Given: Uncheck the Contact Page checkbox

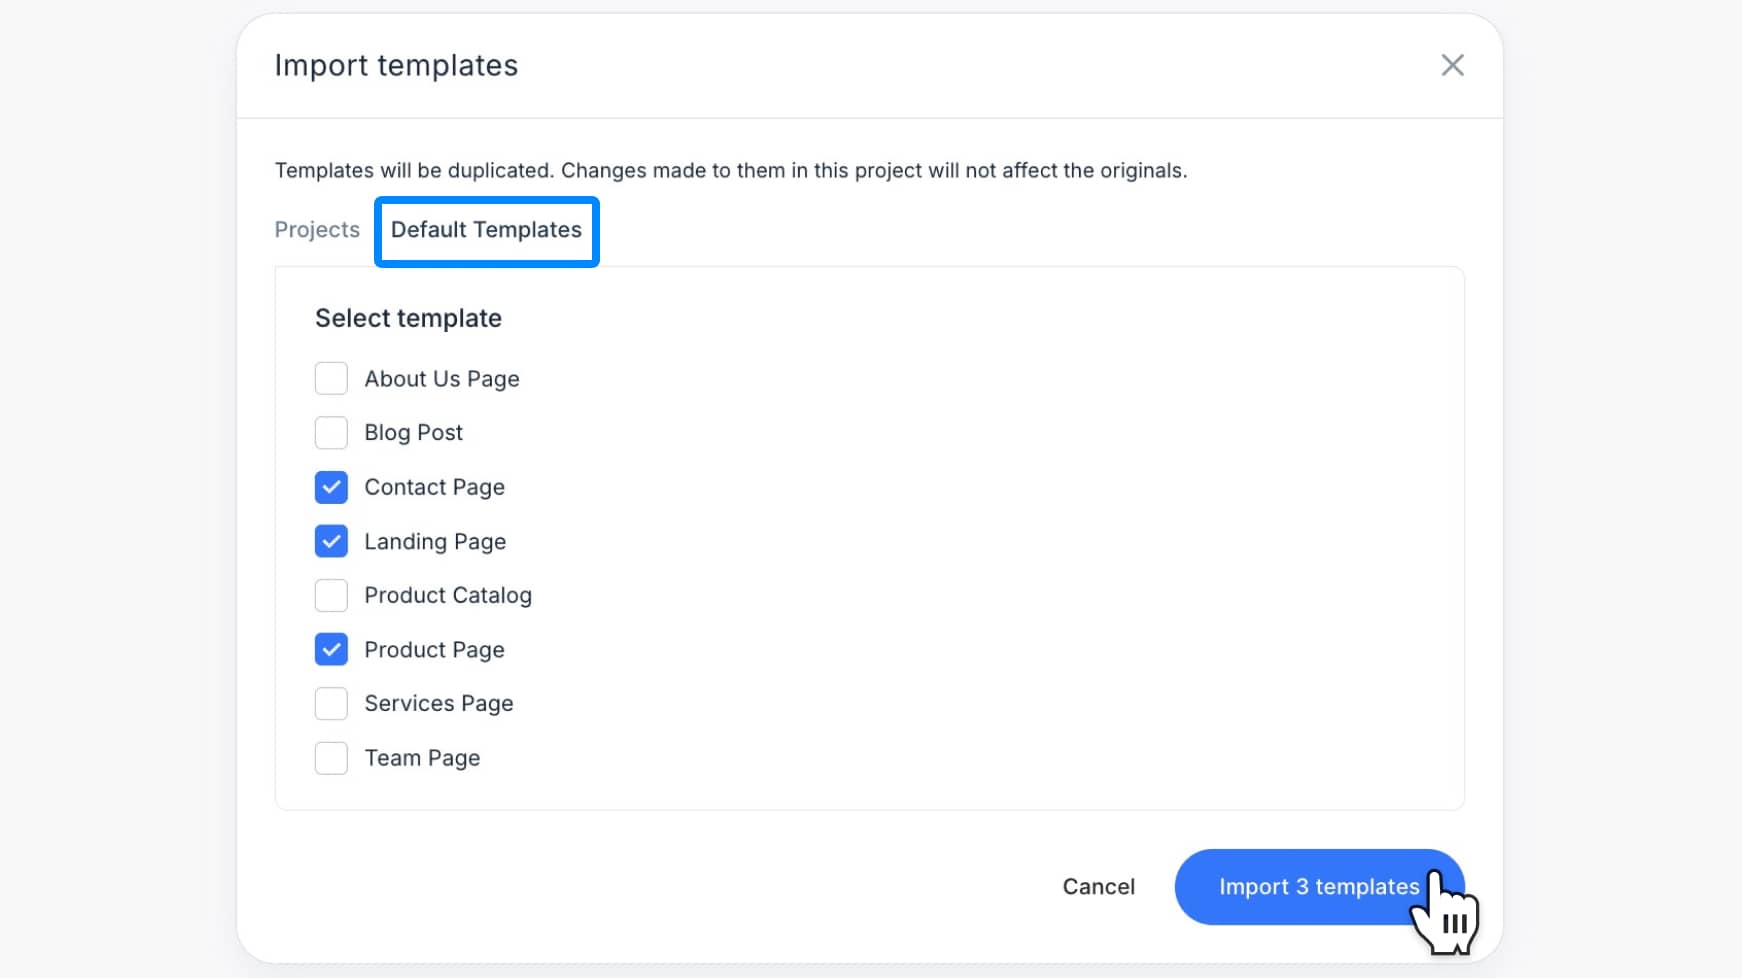Looking at the screenshot, I should click(x=331, y=487).
